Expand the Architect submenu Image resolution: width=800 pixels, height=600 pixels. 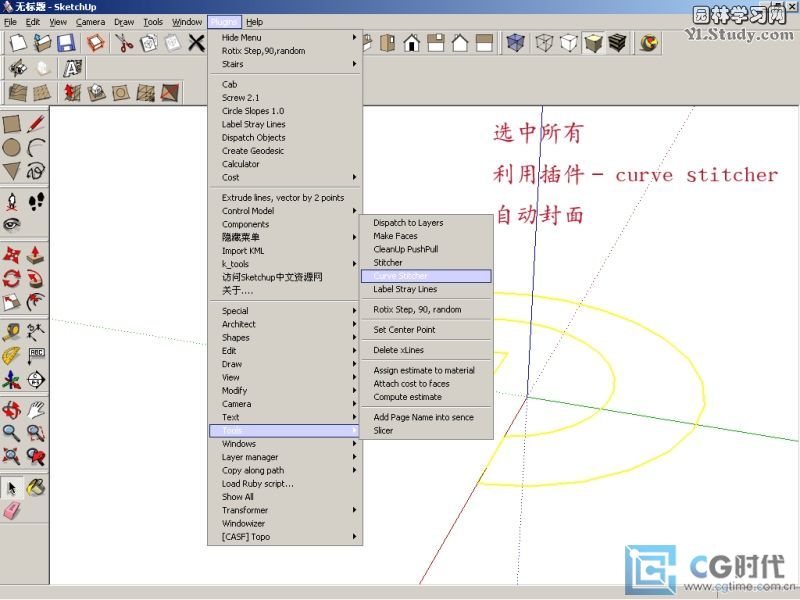[x=285, y=324]
